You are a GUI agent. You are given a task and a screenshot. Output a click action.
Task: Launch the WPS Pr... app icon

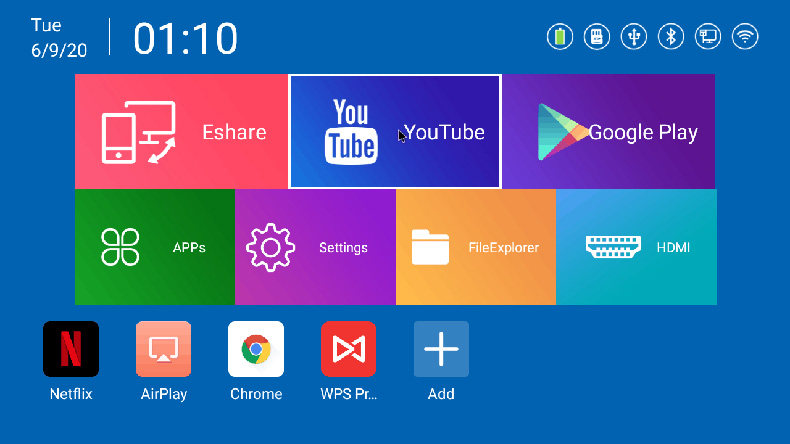[x=349, y=349]
